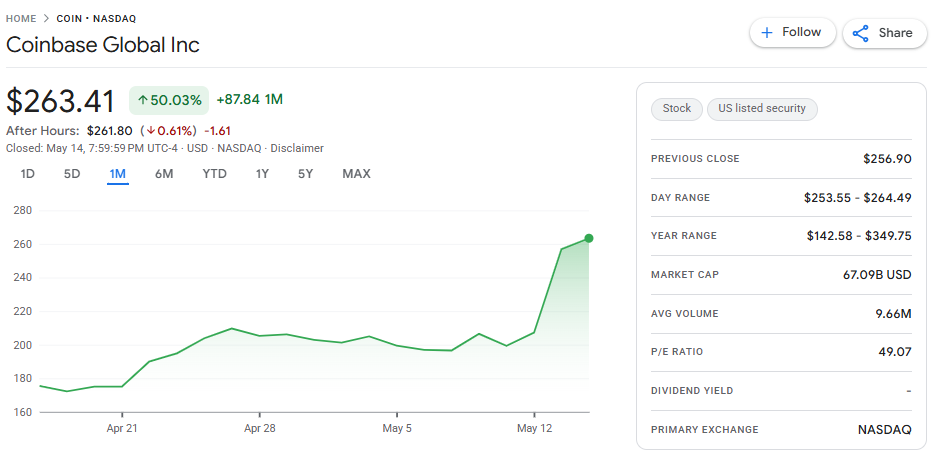This screenshot has width=942, height=453.
Task: Click the Apr 28 date on chart axis
Action: 260,430
